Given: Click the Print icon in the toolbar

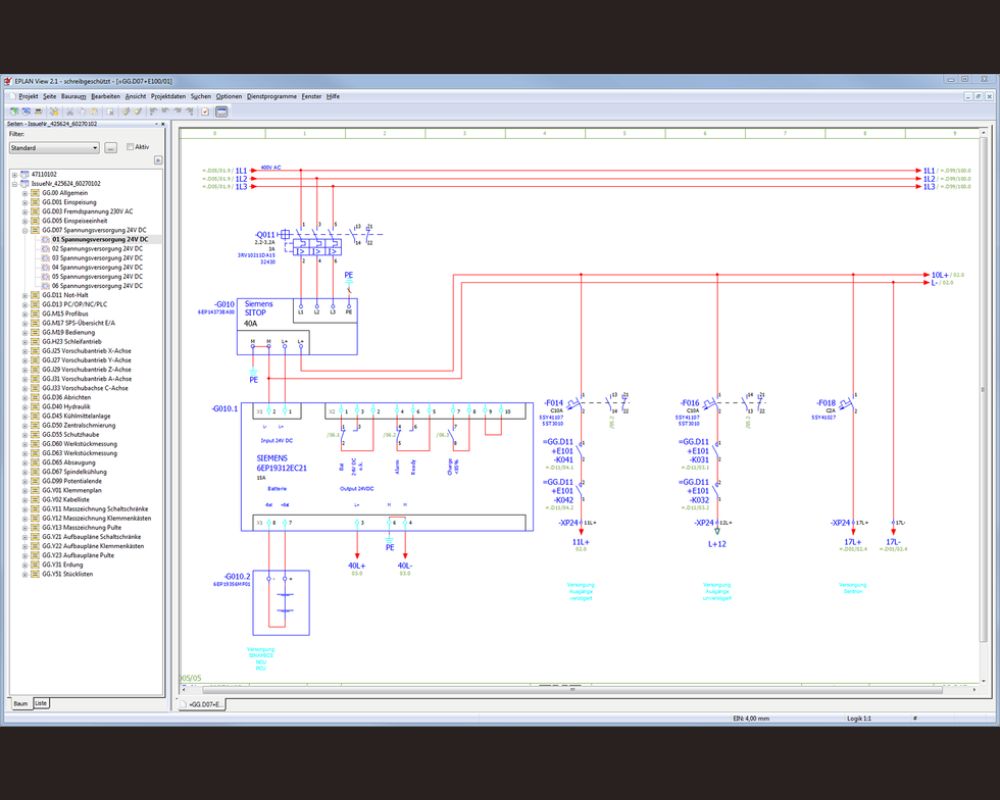Looking at the screenshot, I should (39, 110).
